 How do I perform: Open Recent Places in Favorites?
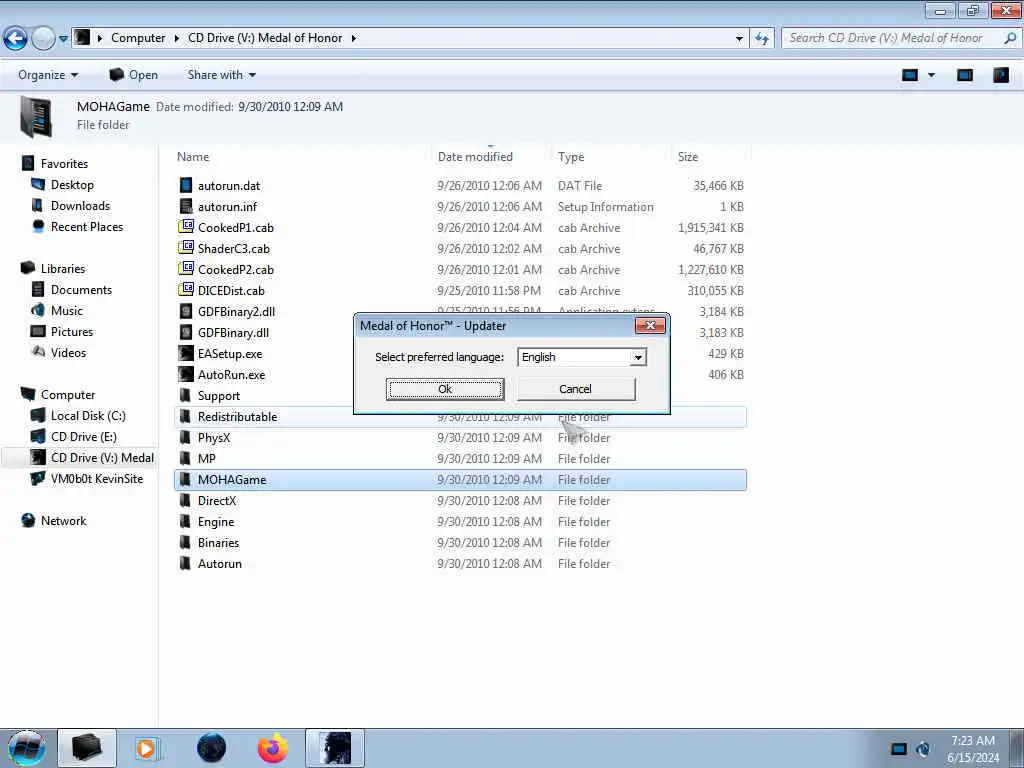[87, 227]
